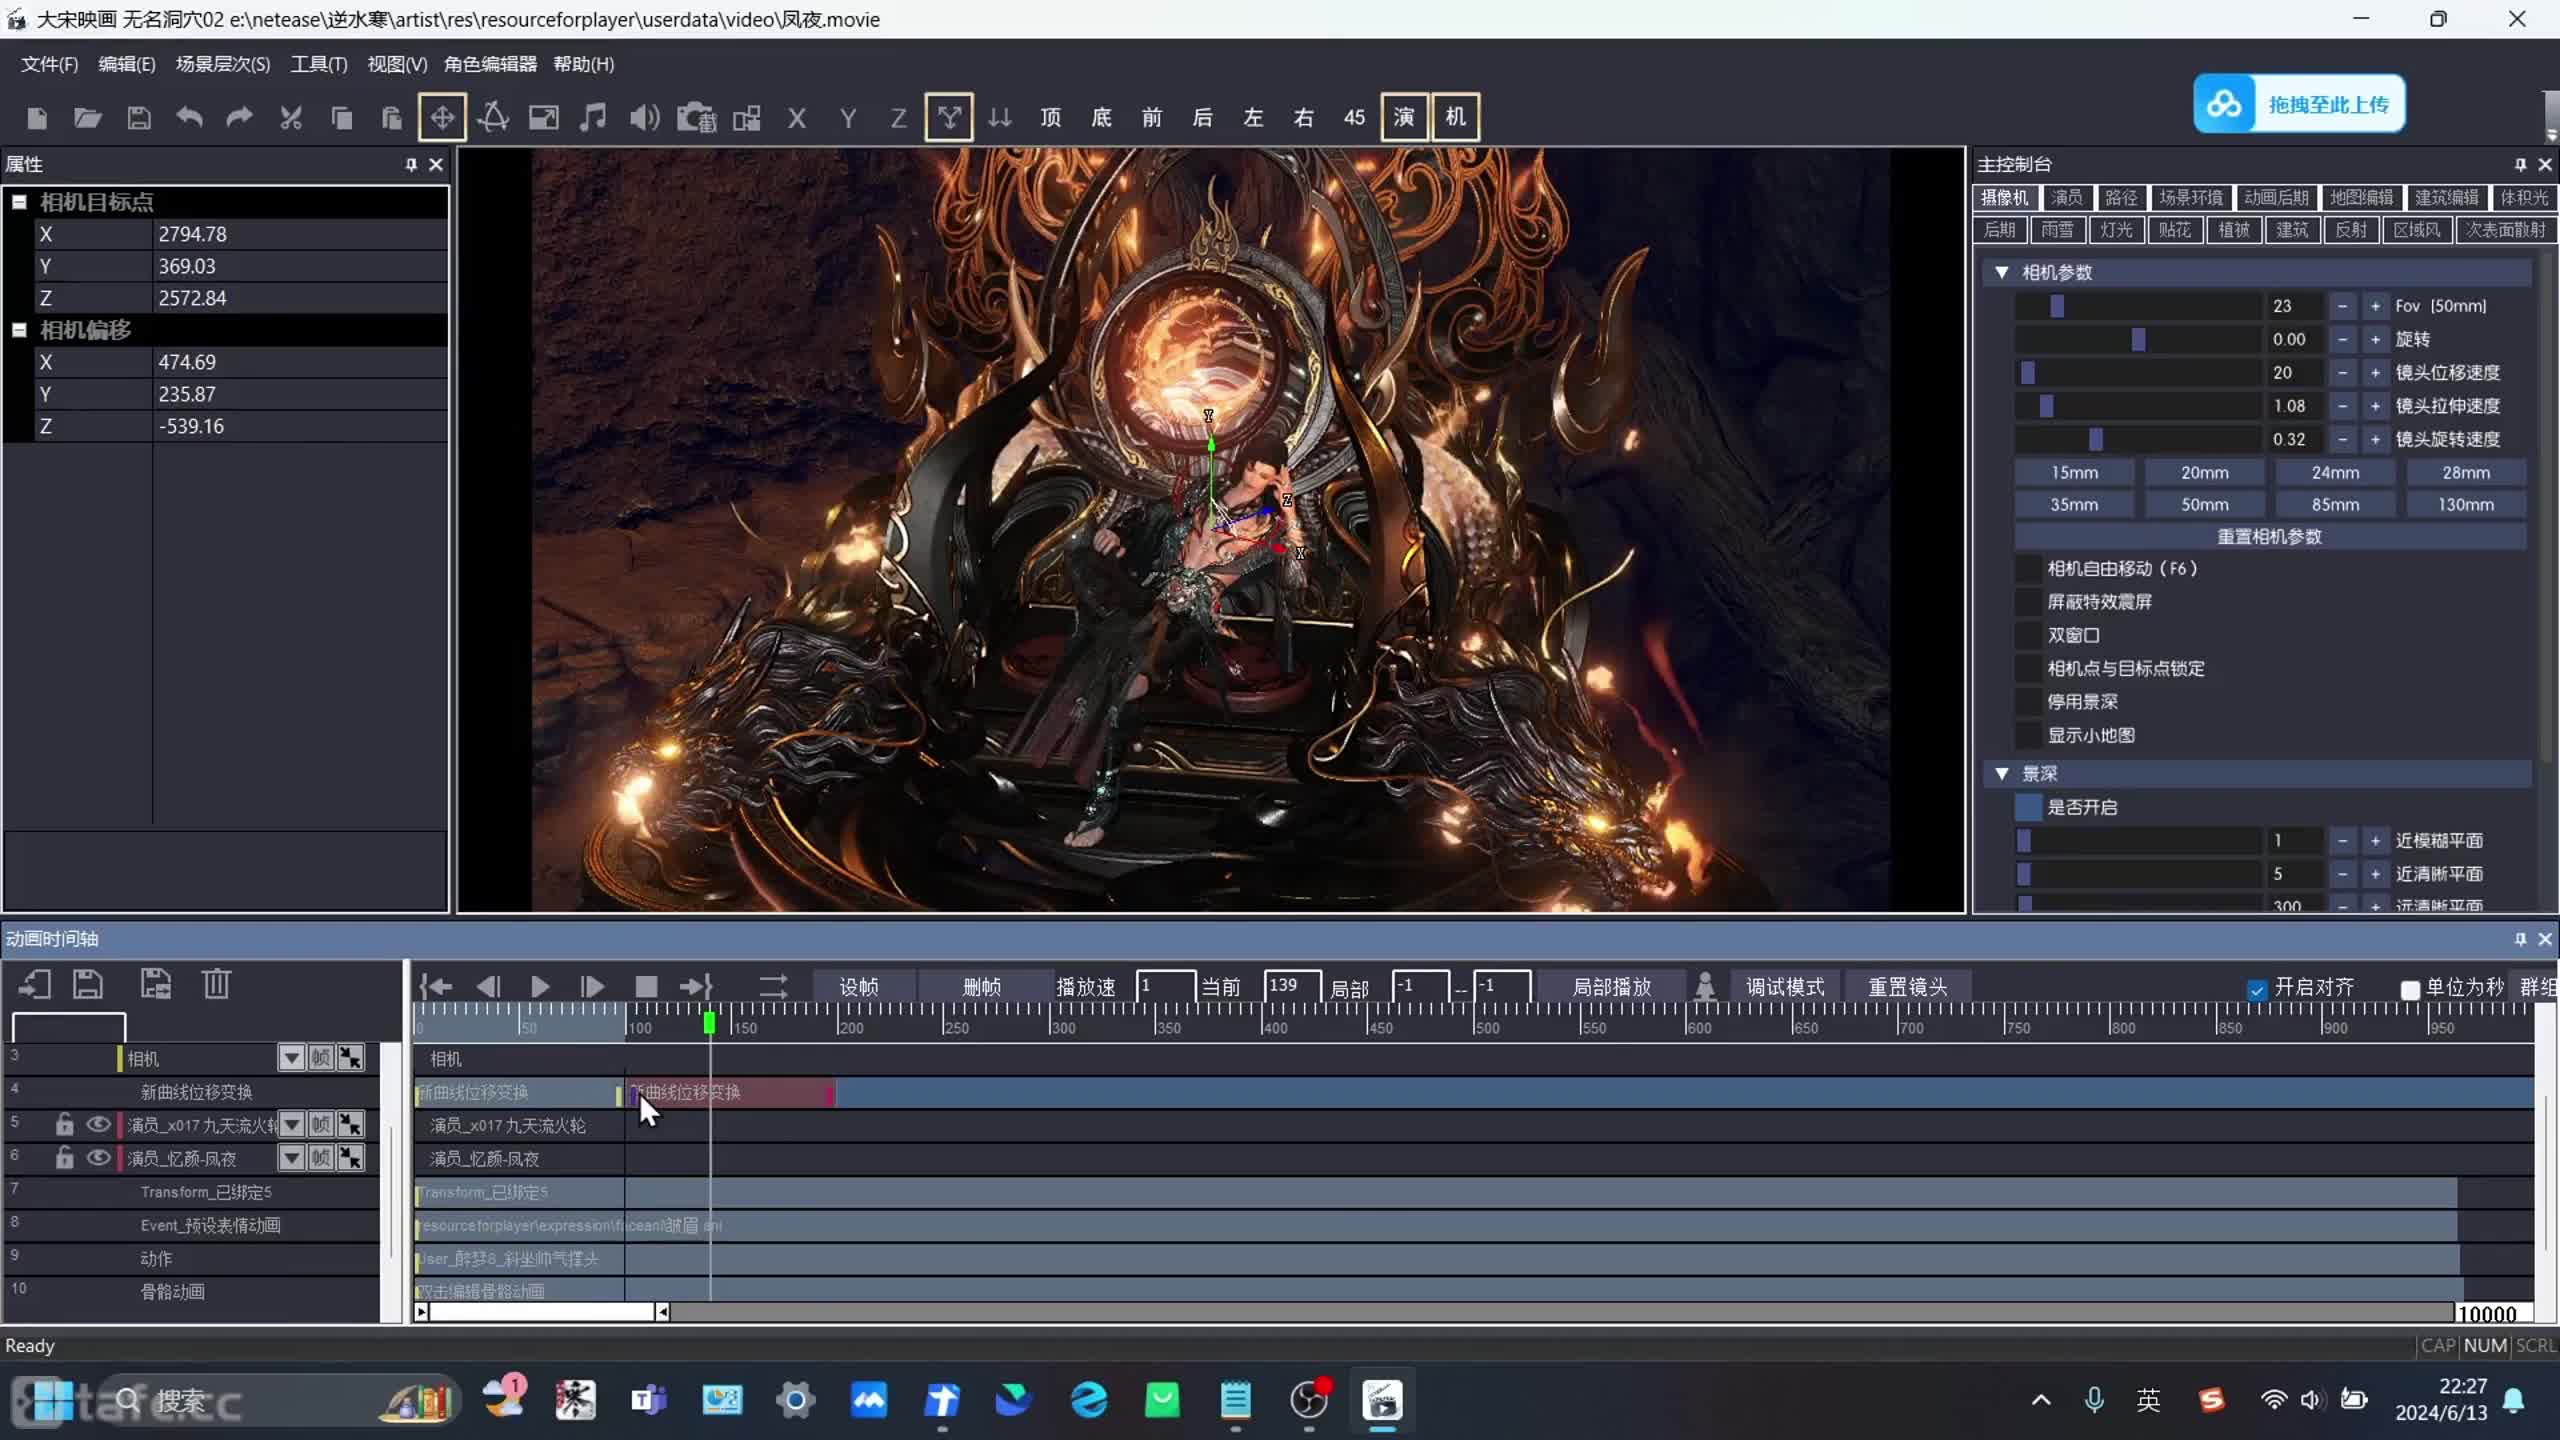Toggle the 机 camera mode button
Screen dimensions: 2560x1440
click(x=1455, y=117)
